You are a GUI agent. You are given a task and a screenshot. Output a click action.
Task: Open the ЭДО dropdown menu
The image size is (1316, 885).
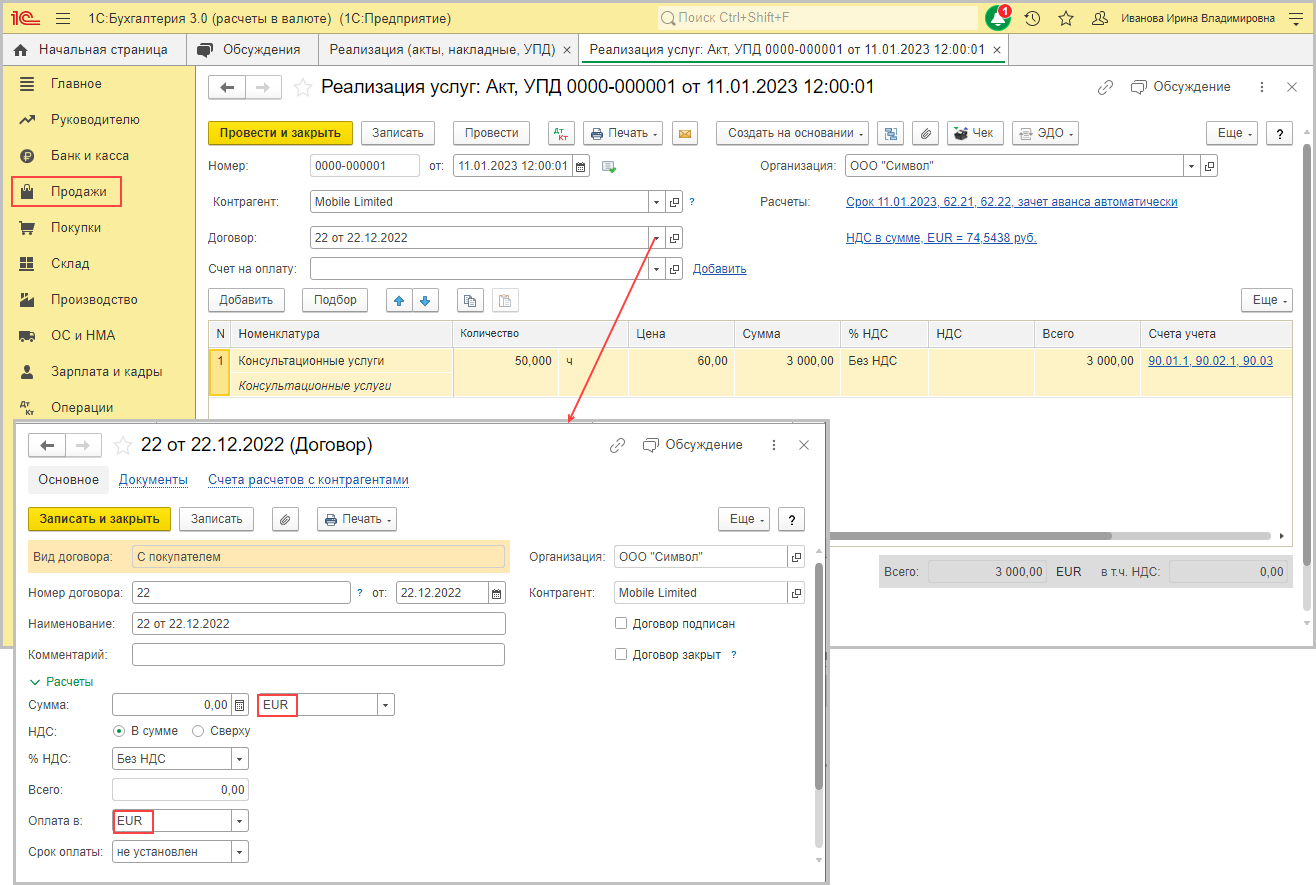[x=1045, y=133]
